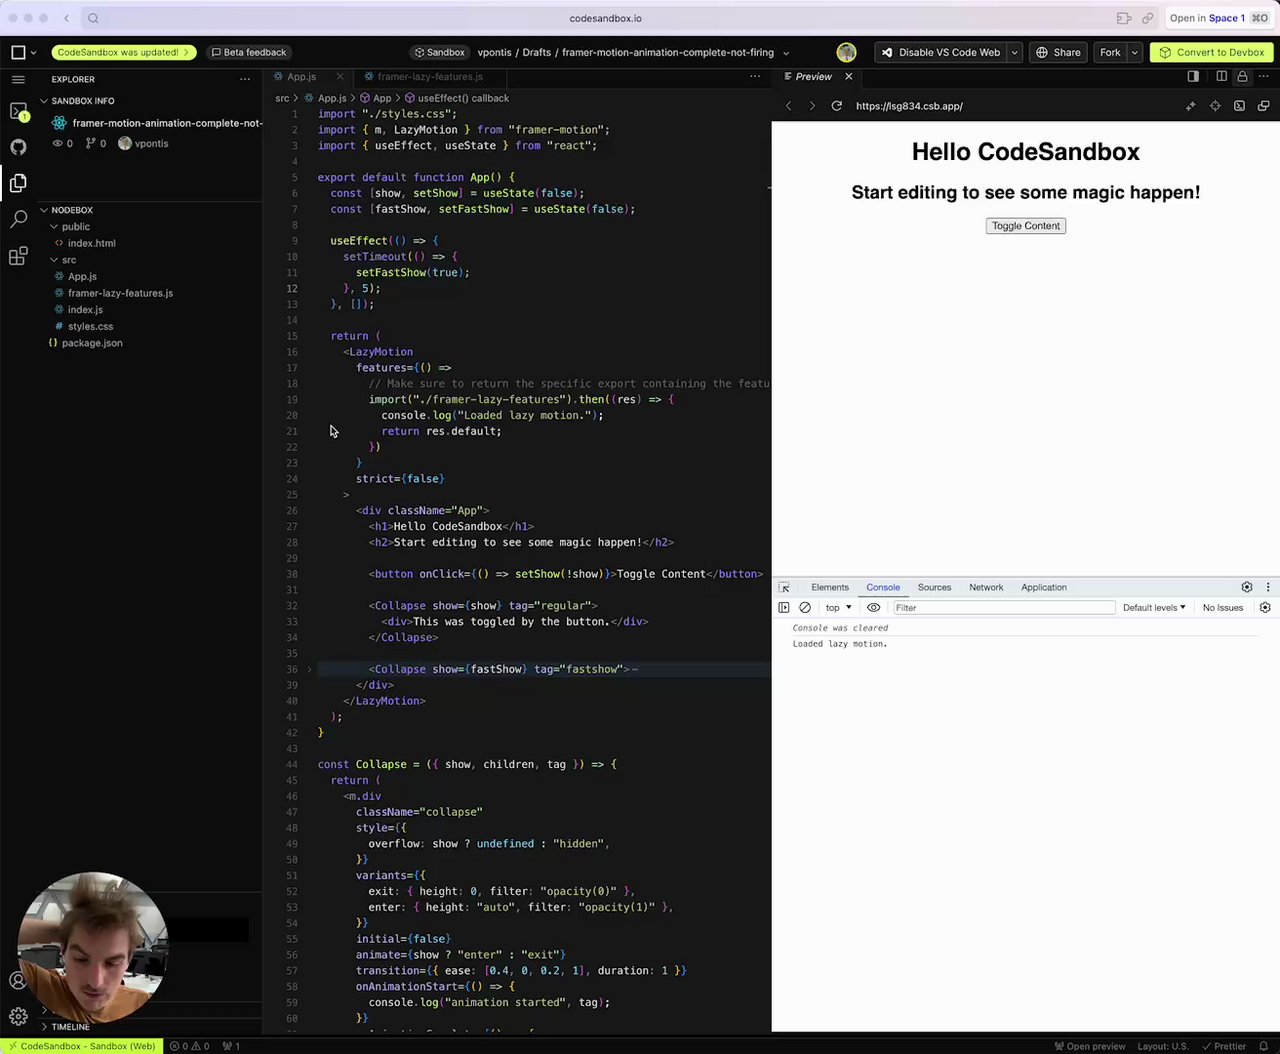Click the Beta feedback button

click(248, 52)
